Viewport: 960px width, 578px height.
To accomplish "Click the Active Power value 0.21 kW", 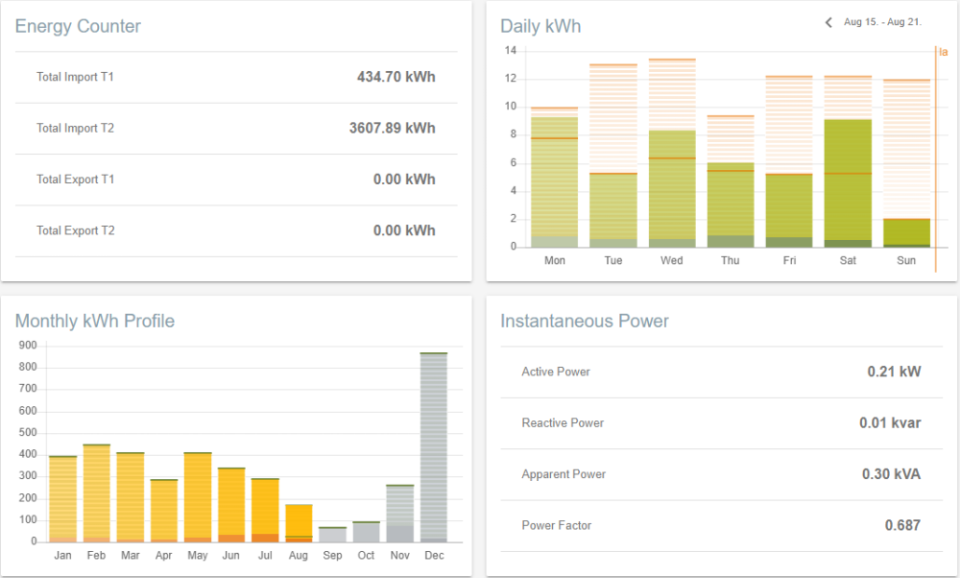I will point(894,372).
